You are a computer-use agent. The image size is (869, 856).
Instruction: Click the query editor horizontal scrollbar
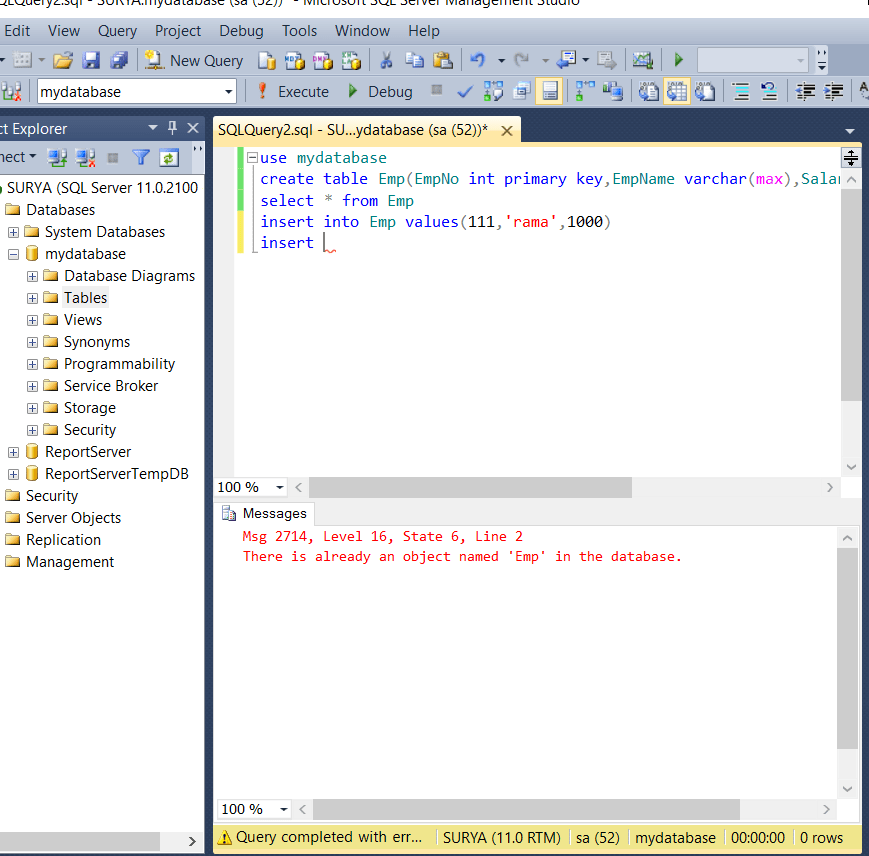[x=470, y=488]
